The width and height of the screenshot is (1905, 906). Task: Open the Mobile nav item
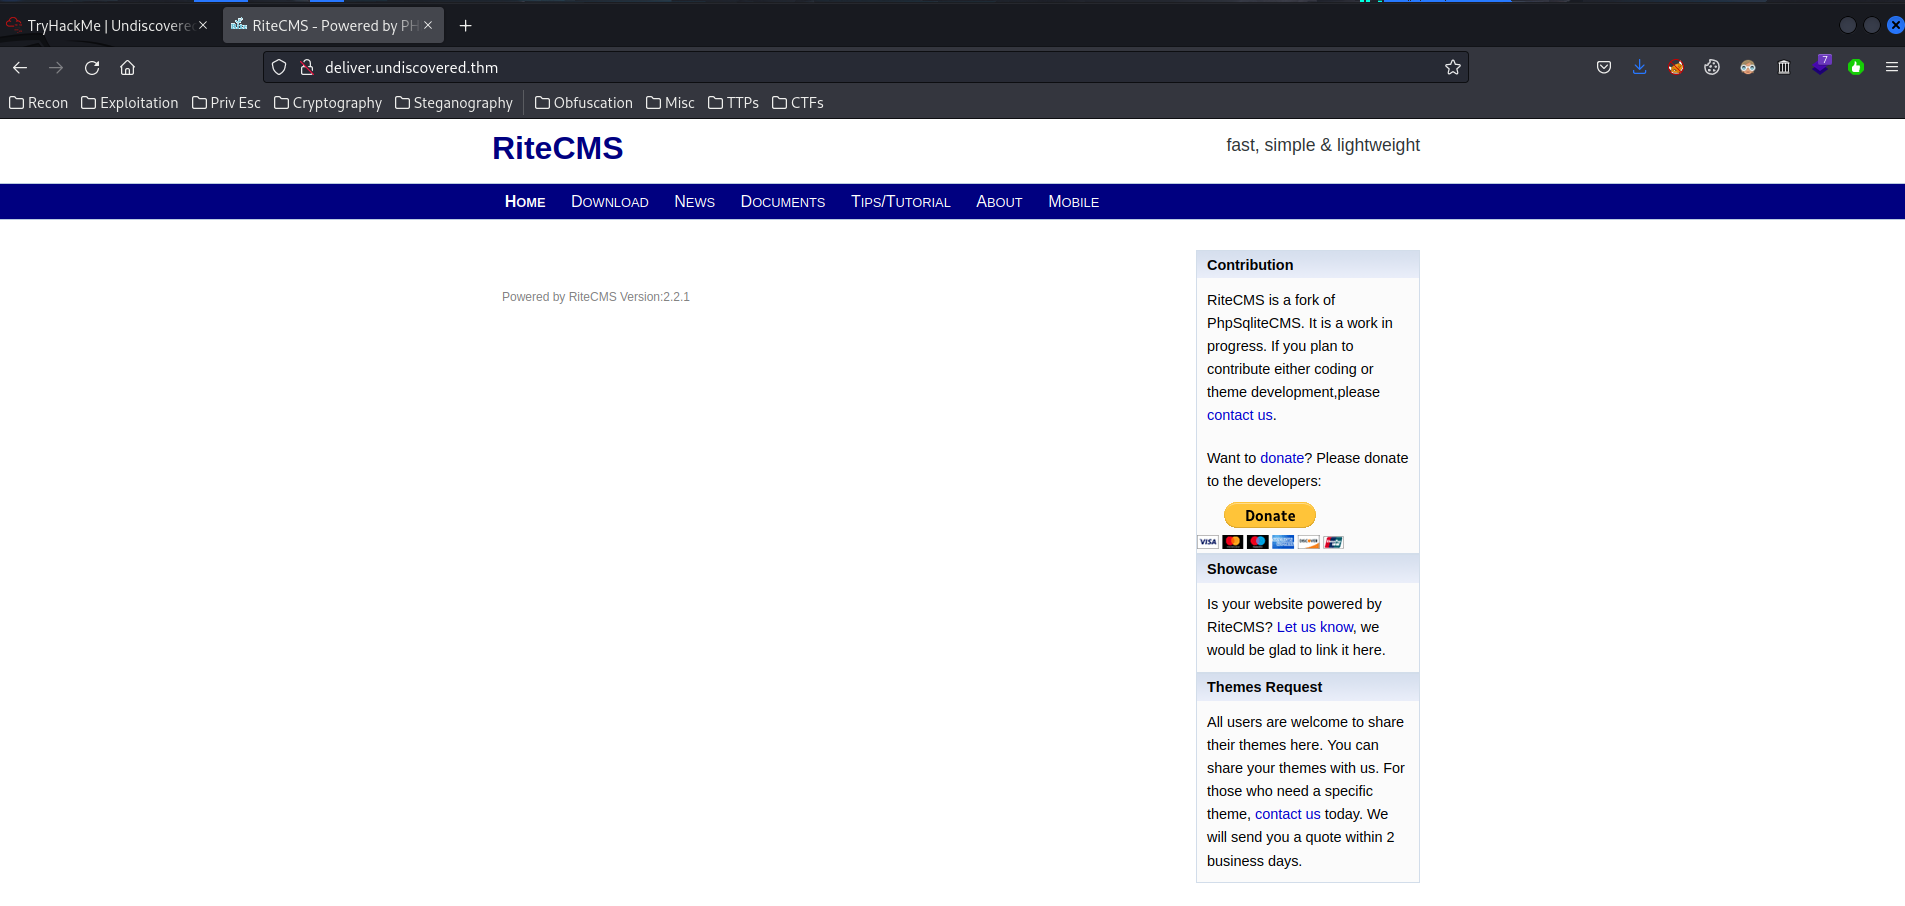1073,202
